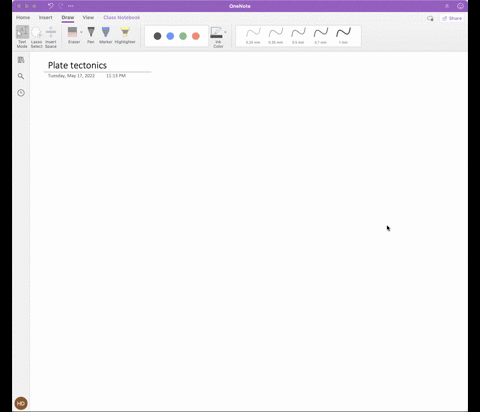
Task: Click the date Tuesday, May 17, 2022
Action: (x=71, y=76)
